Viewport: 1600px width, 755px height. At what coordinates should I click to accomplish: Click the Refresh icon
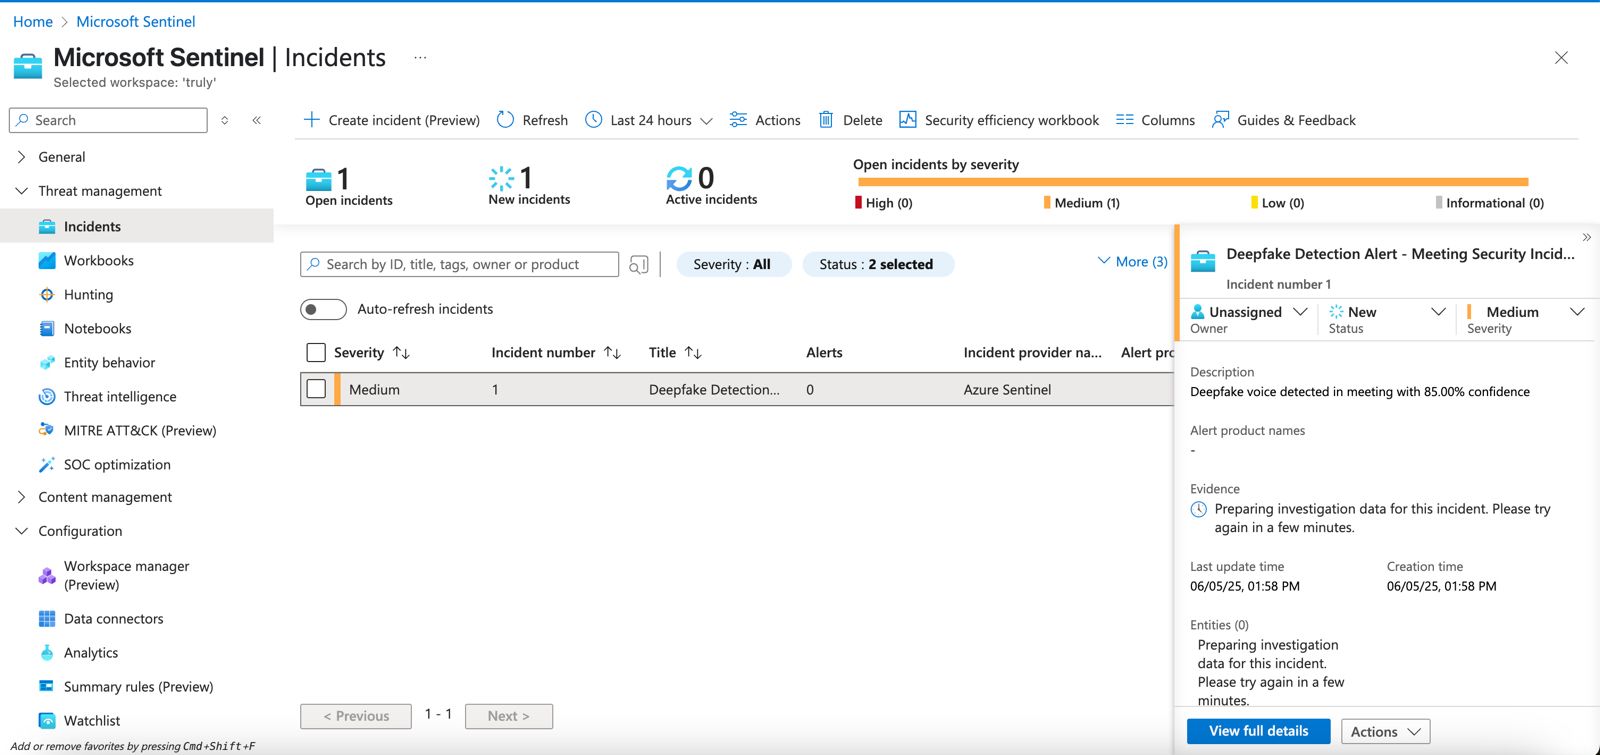[x=506, y=120]
